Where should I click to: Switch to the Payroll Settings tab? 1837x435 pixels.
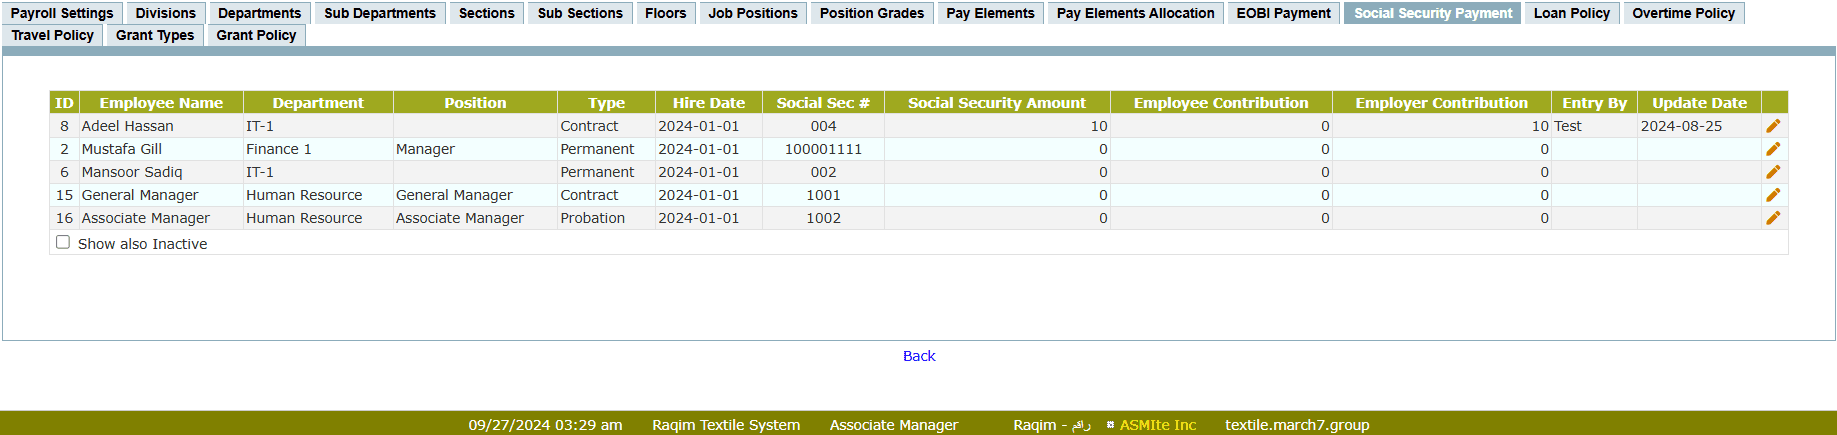(x=62, y=13)
